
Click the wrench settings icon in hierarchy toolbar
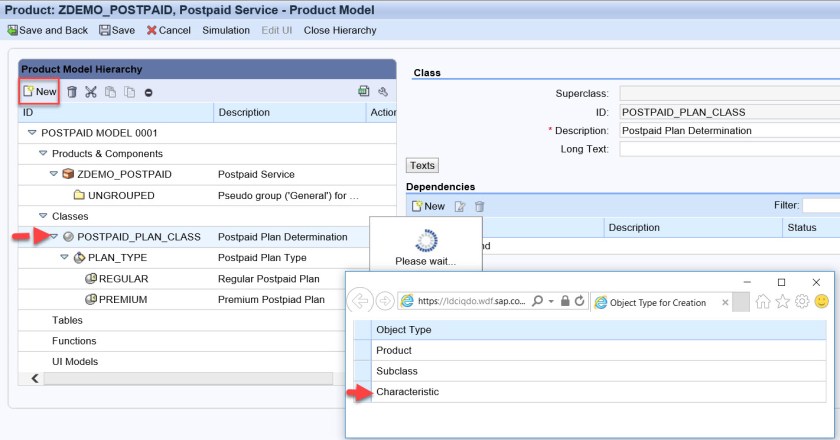pyautogui.click(x=382, y=92)
